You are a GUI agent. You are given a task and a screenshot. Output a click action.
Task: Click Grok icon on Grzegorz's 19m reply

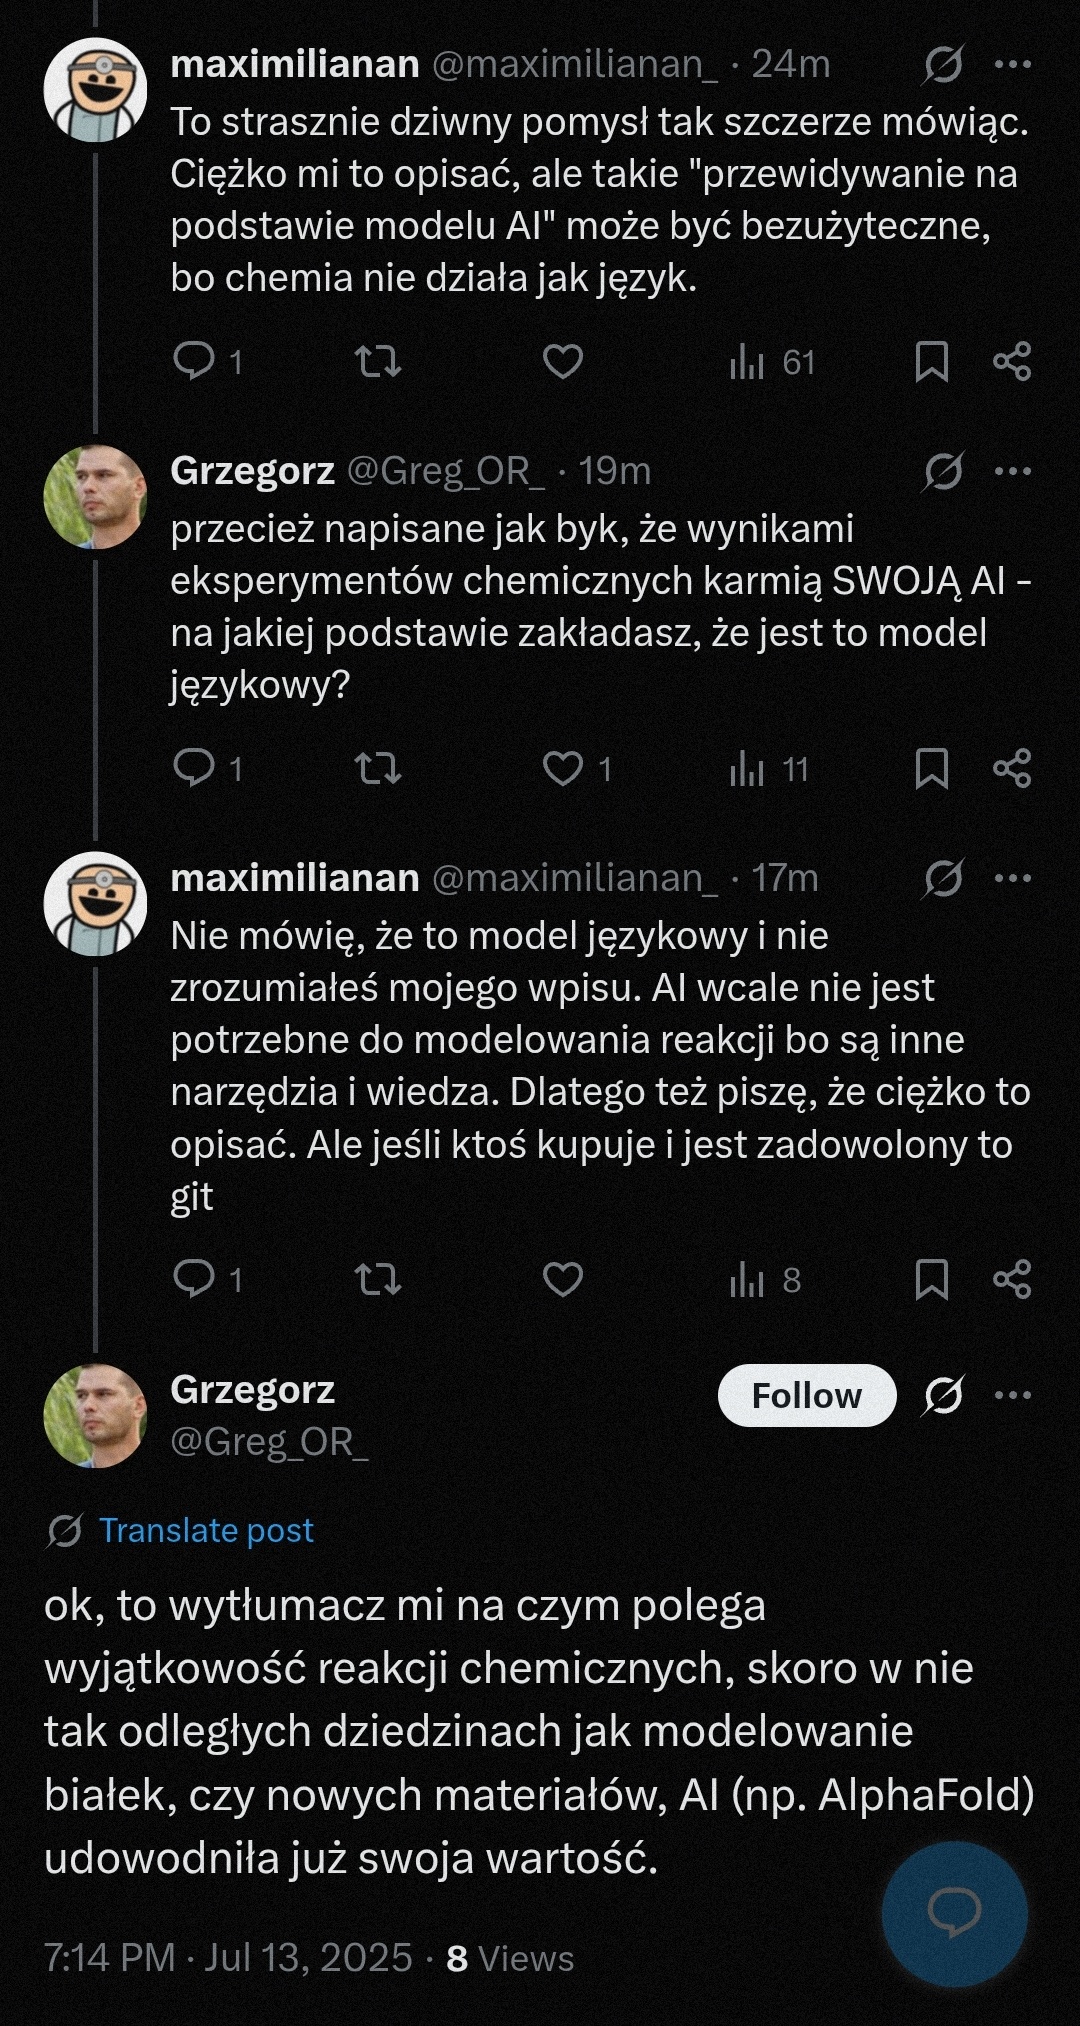pos(943,471)
